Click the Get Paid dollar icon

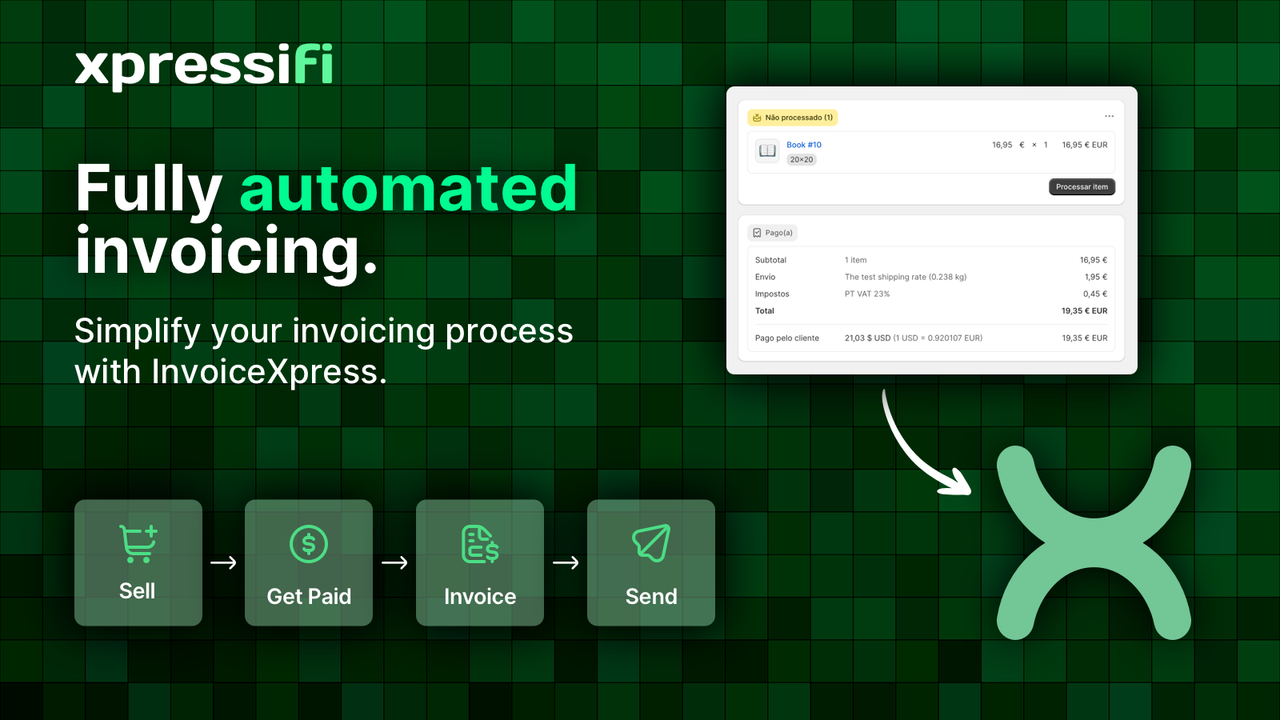pos(309,543)
